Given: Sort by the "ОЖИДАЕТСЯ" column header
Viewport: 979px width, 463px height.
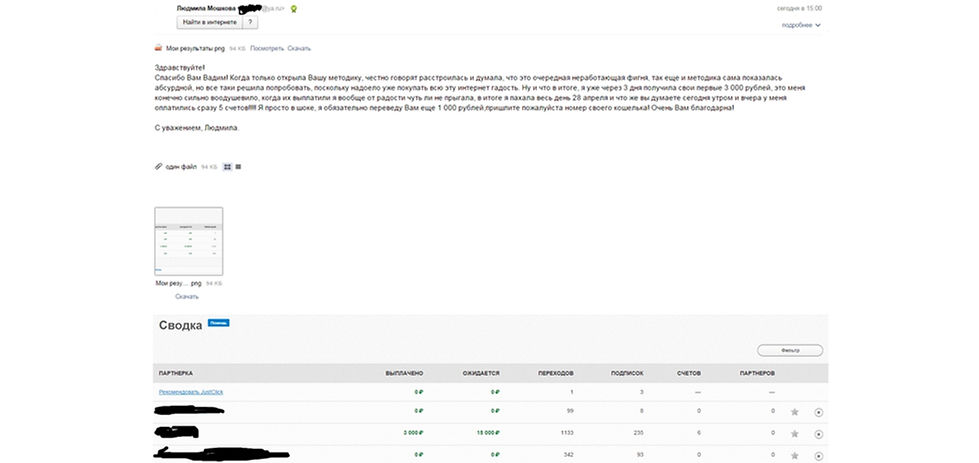Looking at the screenshot, I should pos(481,373).
